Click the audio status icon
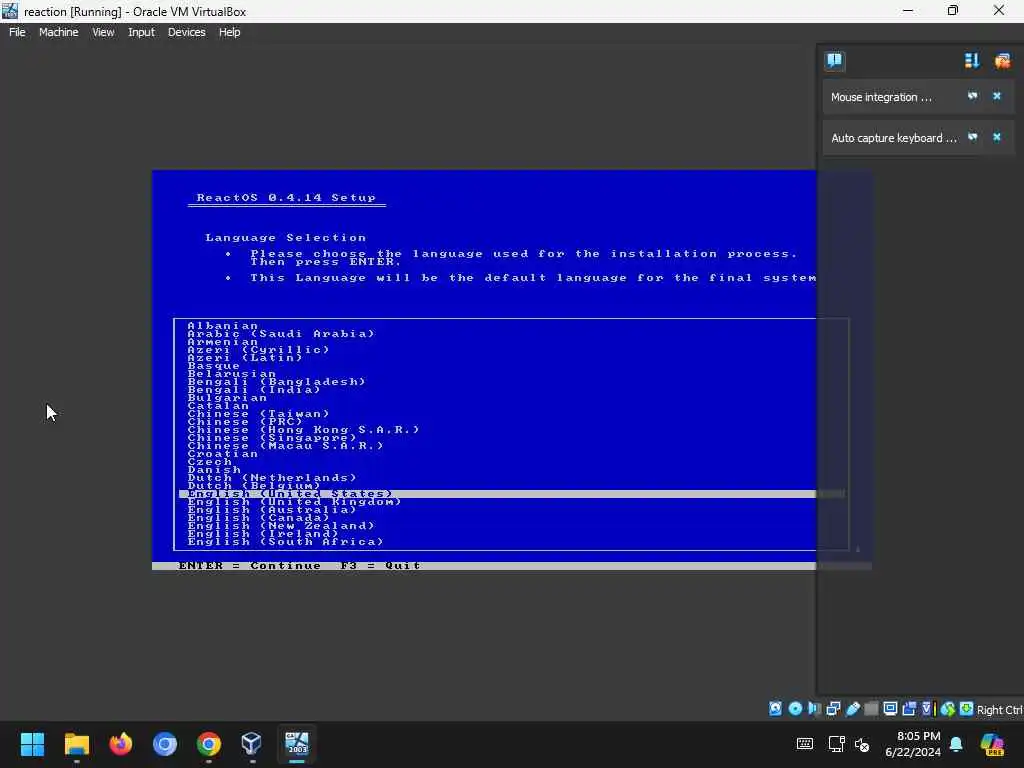Viewport: 1024px width, 768px height. (814, 709)
